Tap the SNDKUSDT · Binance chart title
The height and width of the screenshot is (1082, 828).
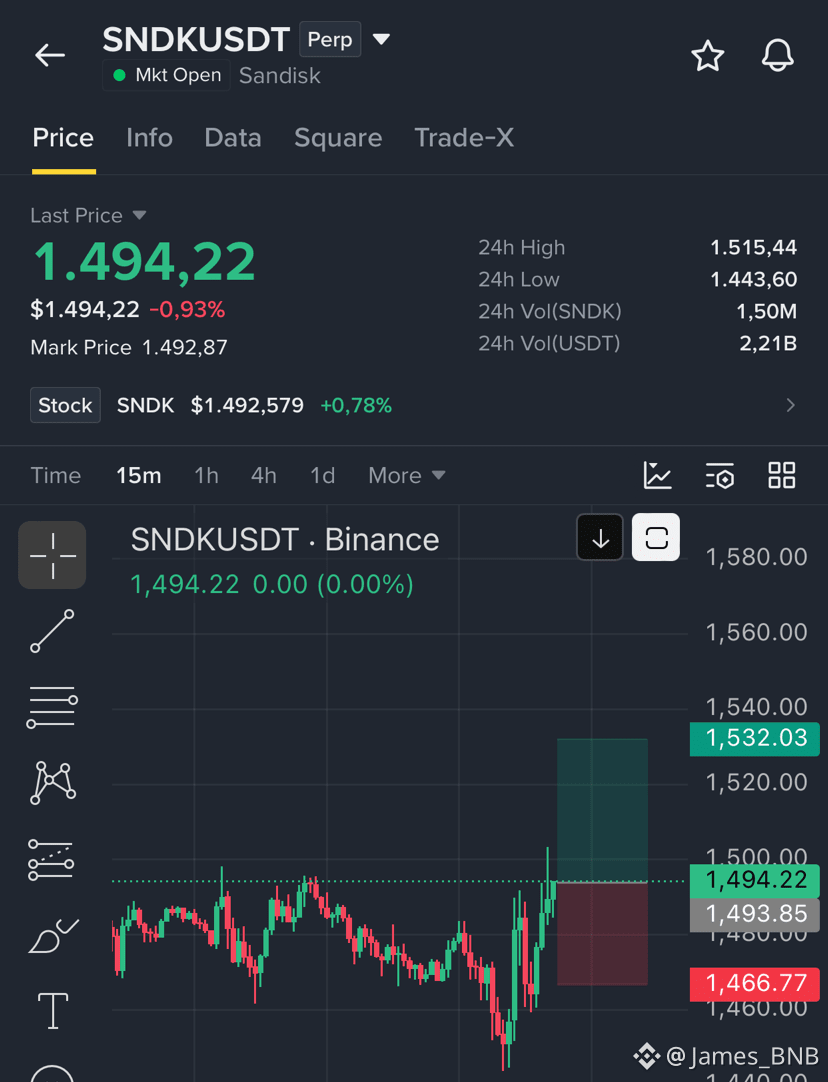(x=285, y=540)
